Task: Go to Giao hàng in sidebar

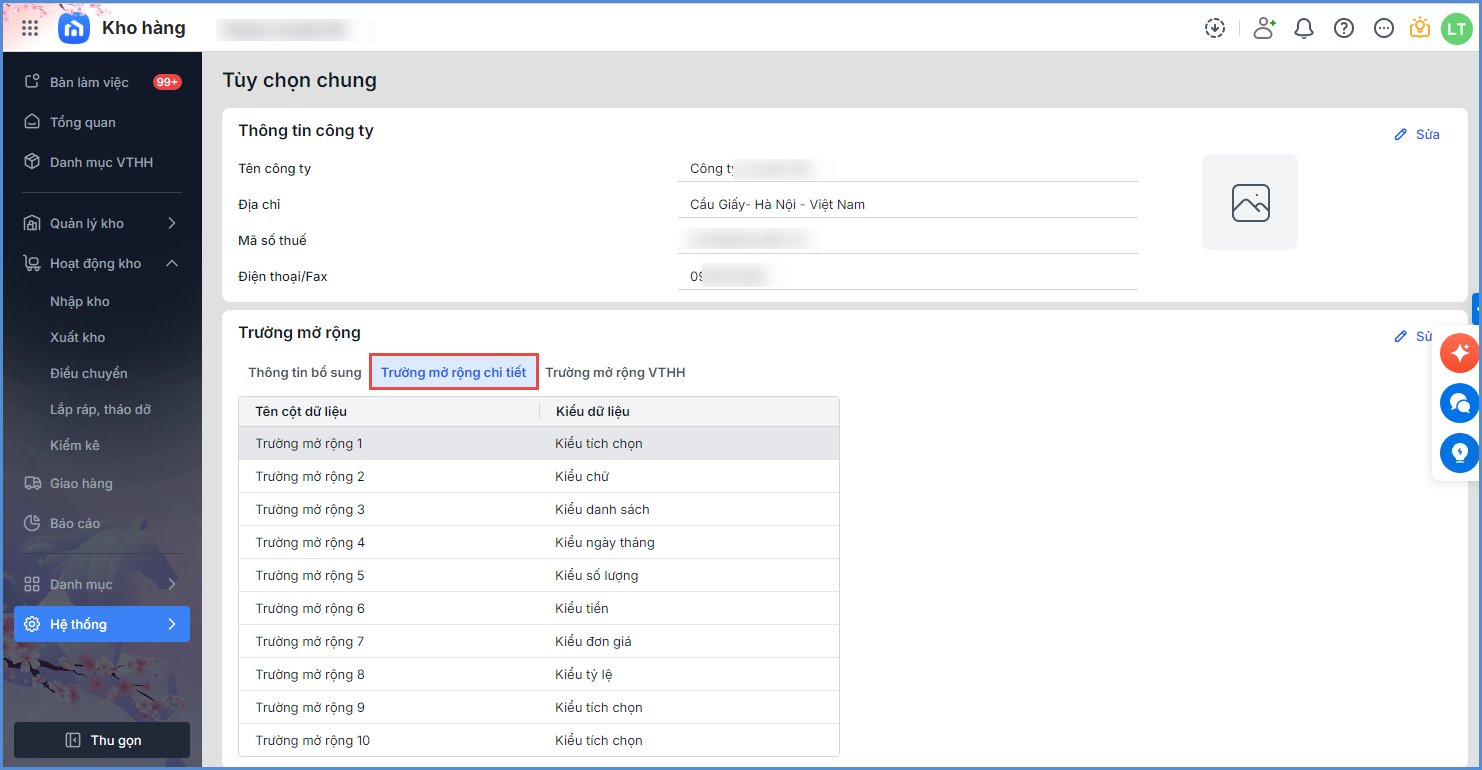Action: tap(102, 483)
